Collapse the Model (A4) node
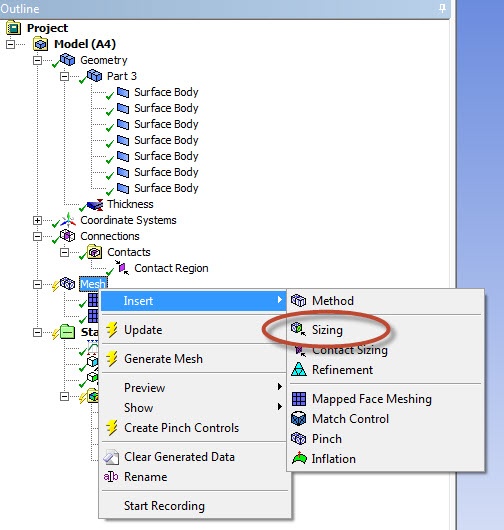The image size is (504, 530). pos(10,44)
